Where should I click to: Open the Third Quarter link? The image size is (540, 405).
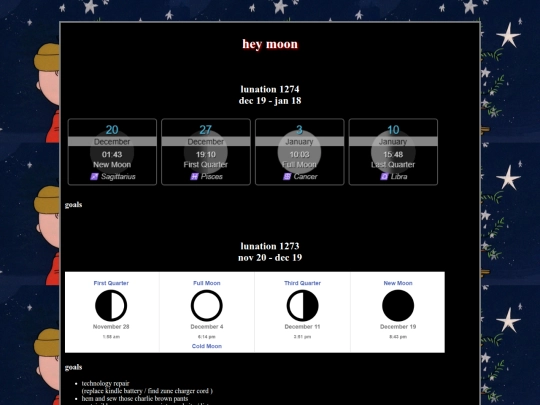point(302,283)
